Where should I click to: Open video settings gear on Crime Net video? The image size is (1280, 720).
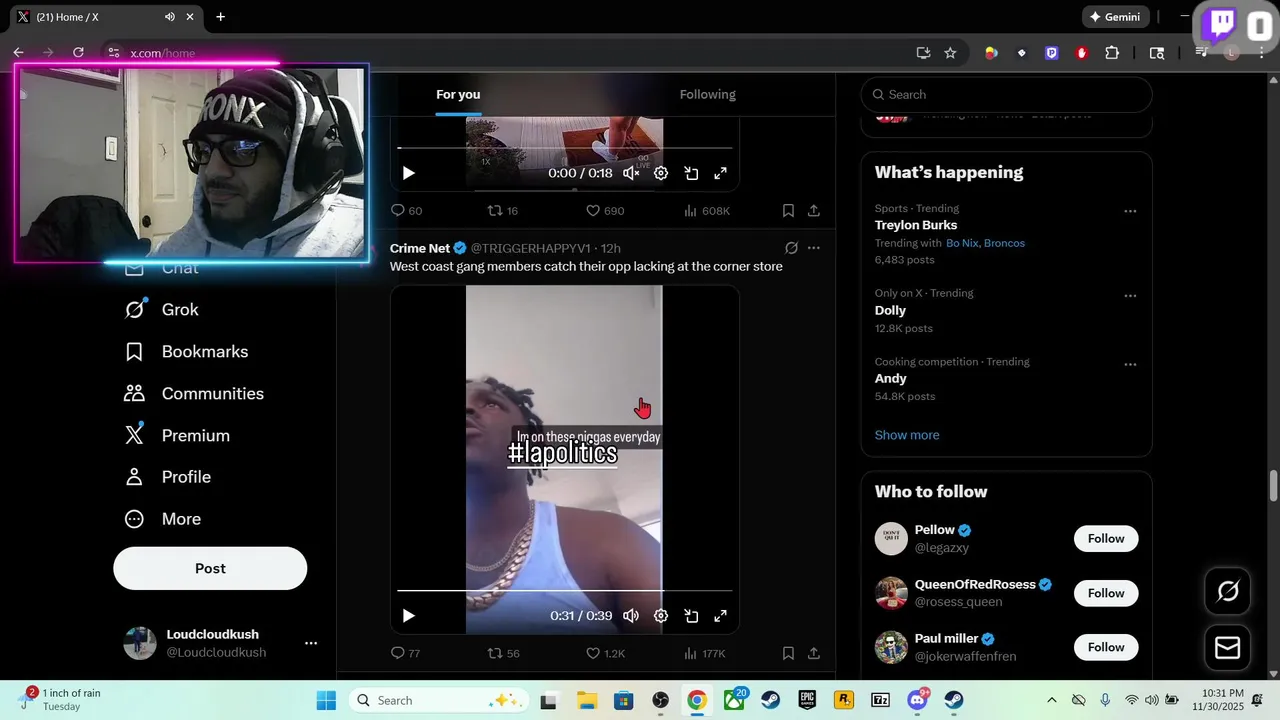661,616
